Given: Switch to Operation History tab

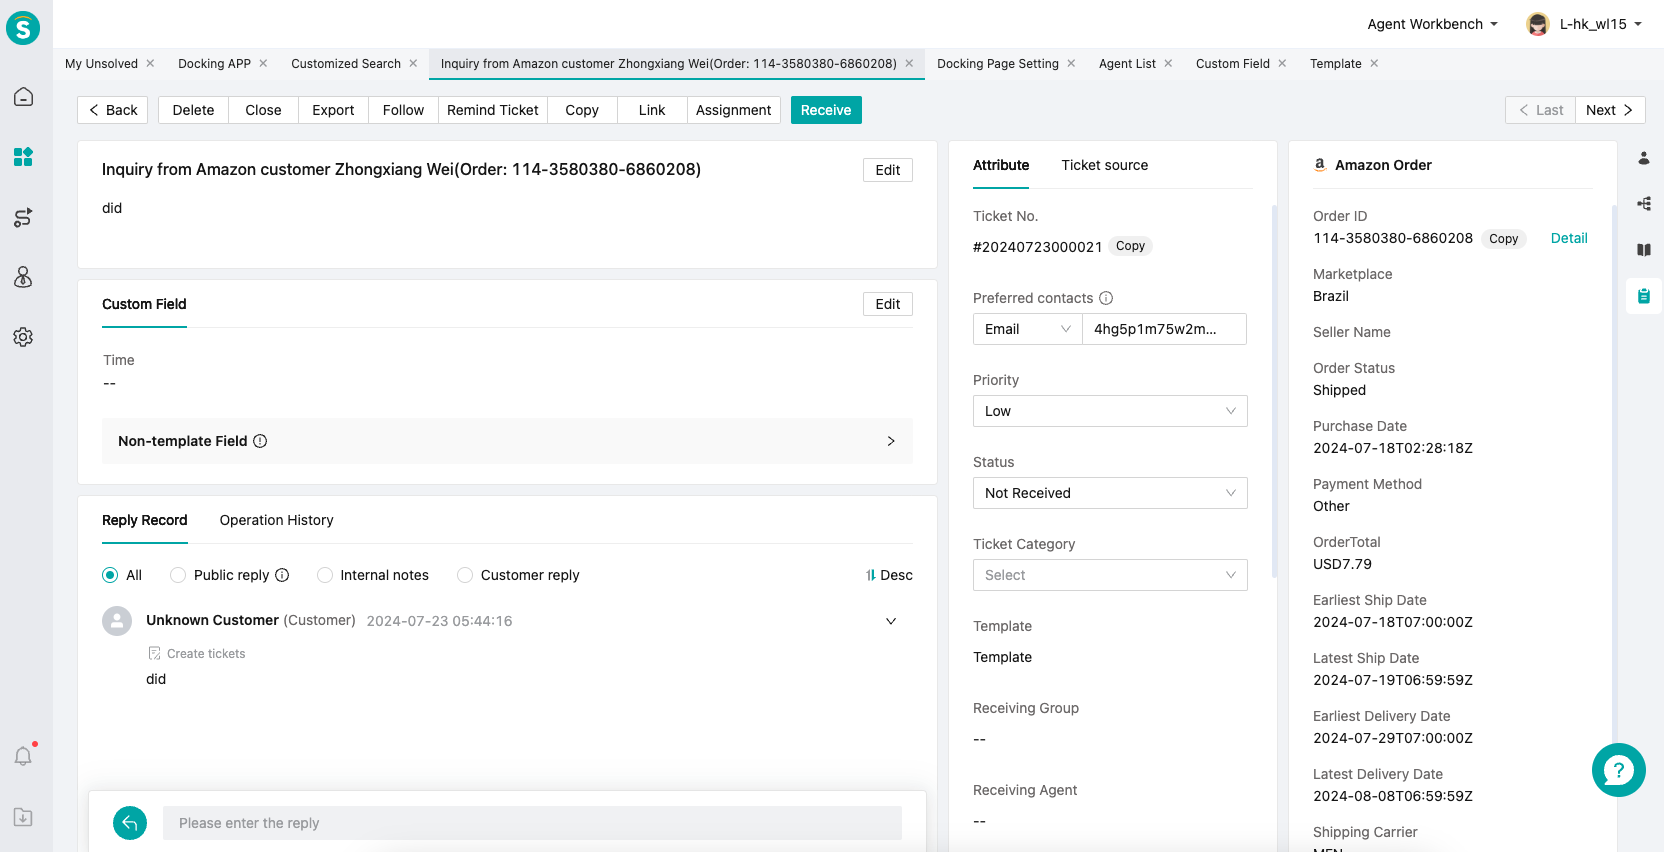Looking at the screenshot, I should 276,520.
